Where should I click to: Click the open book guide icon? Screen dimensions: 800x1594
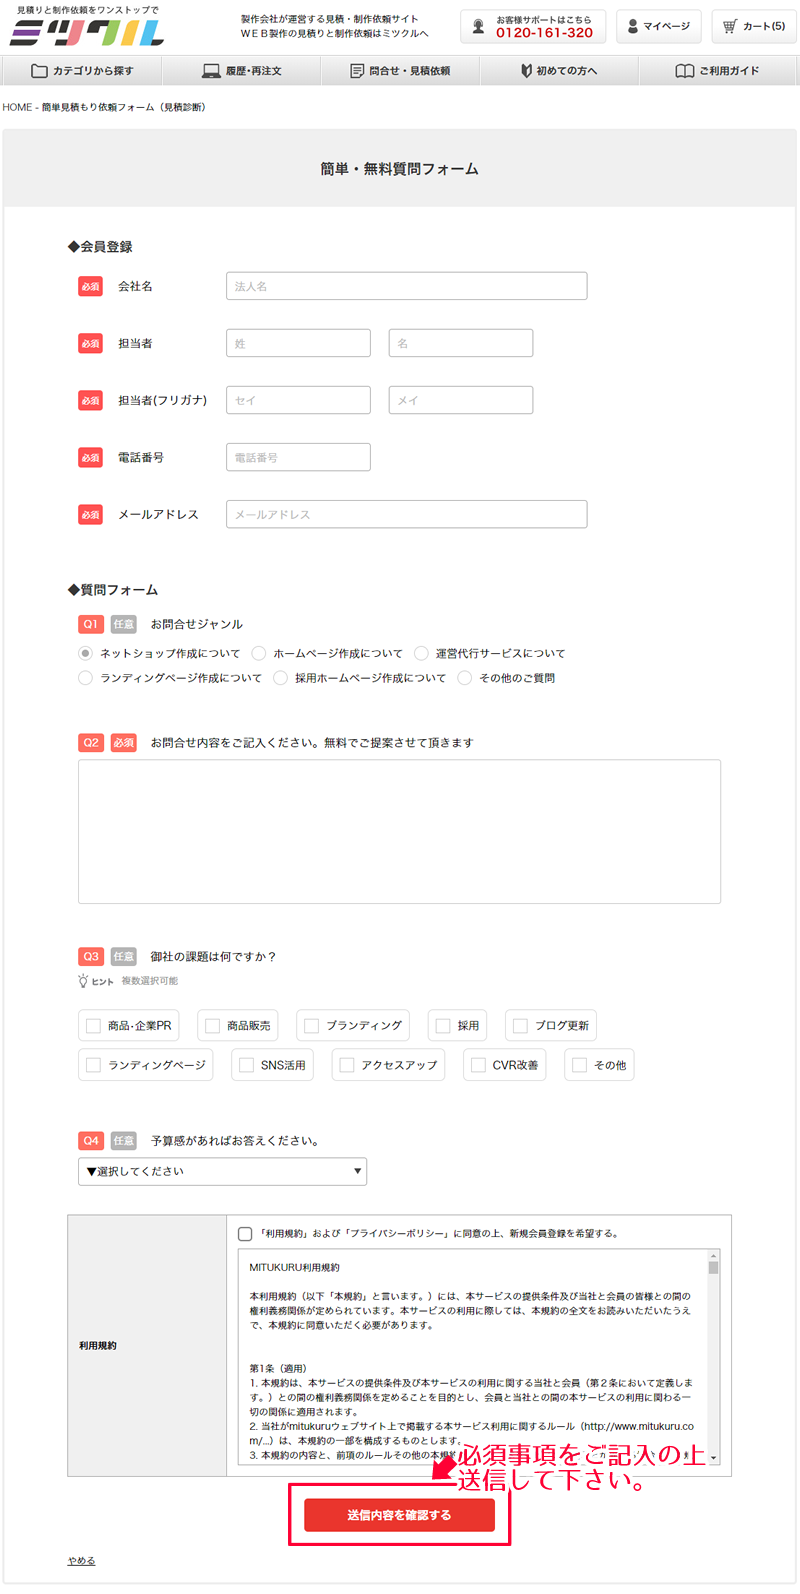685,71
